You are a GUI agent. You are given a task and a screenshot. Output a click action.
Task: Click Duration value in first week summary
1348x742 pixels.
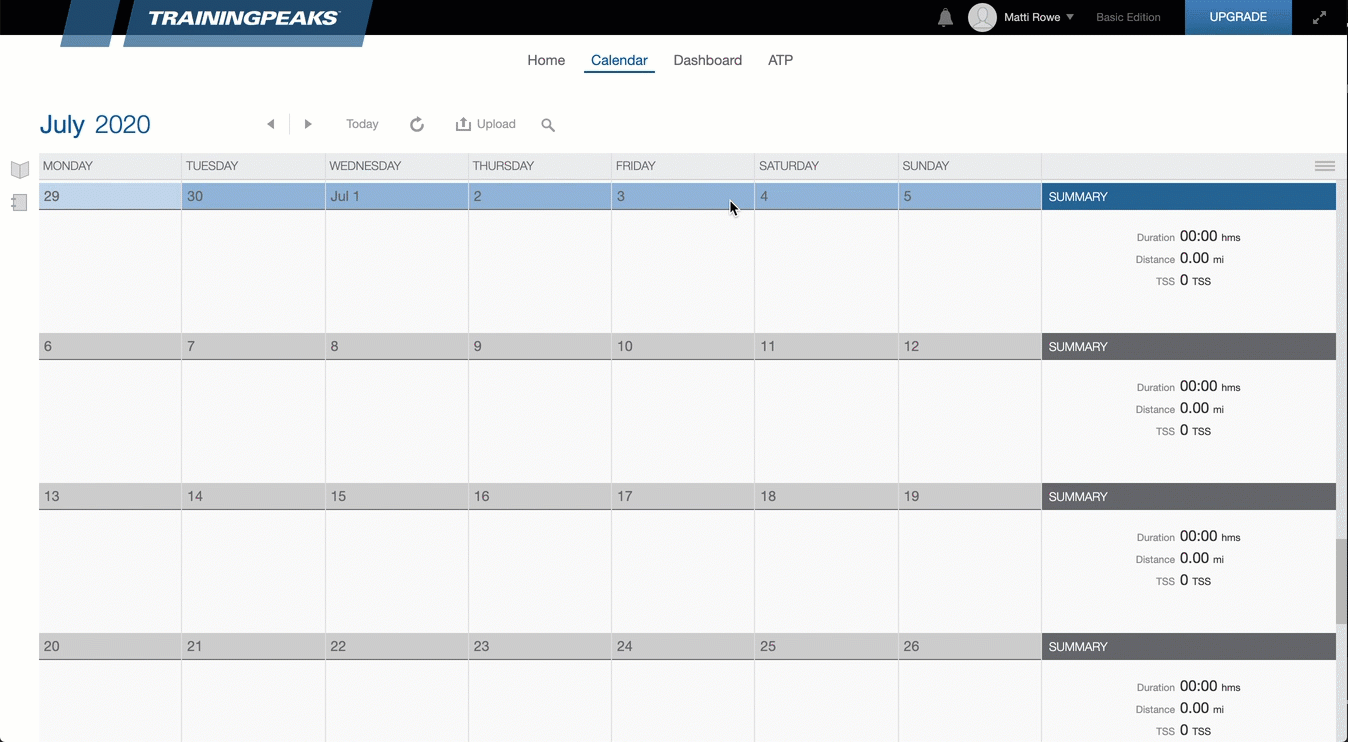[1198, 236]
